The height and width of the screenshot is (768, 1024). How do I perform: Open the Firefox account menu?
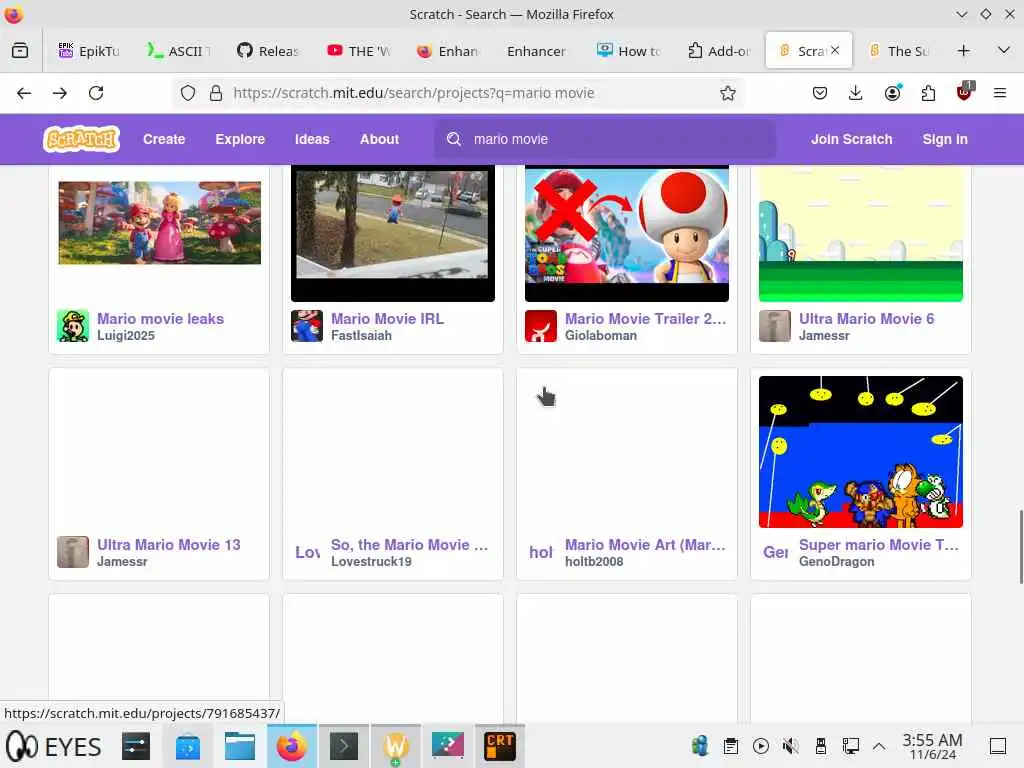pos(892,93)
